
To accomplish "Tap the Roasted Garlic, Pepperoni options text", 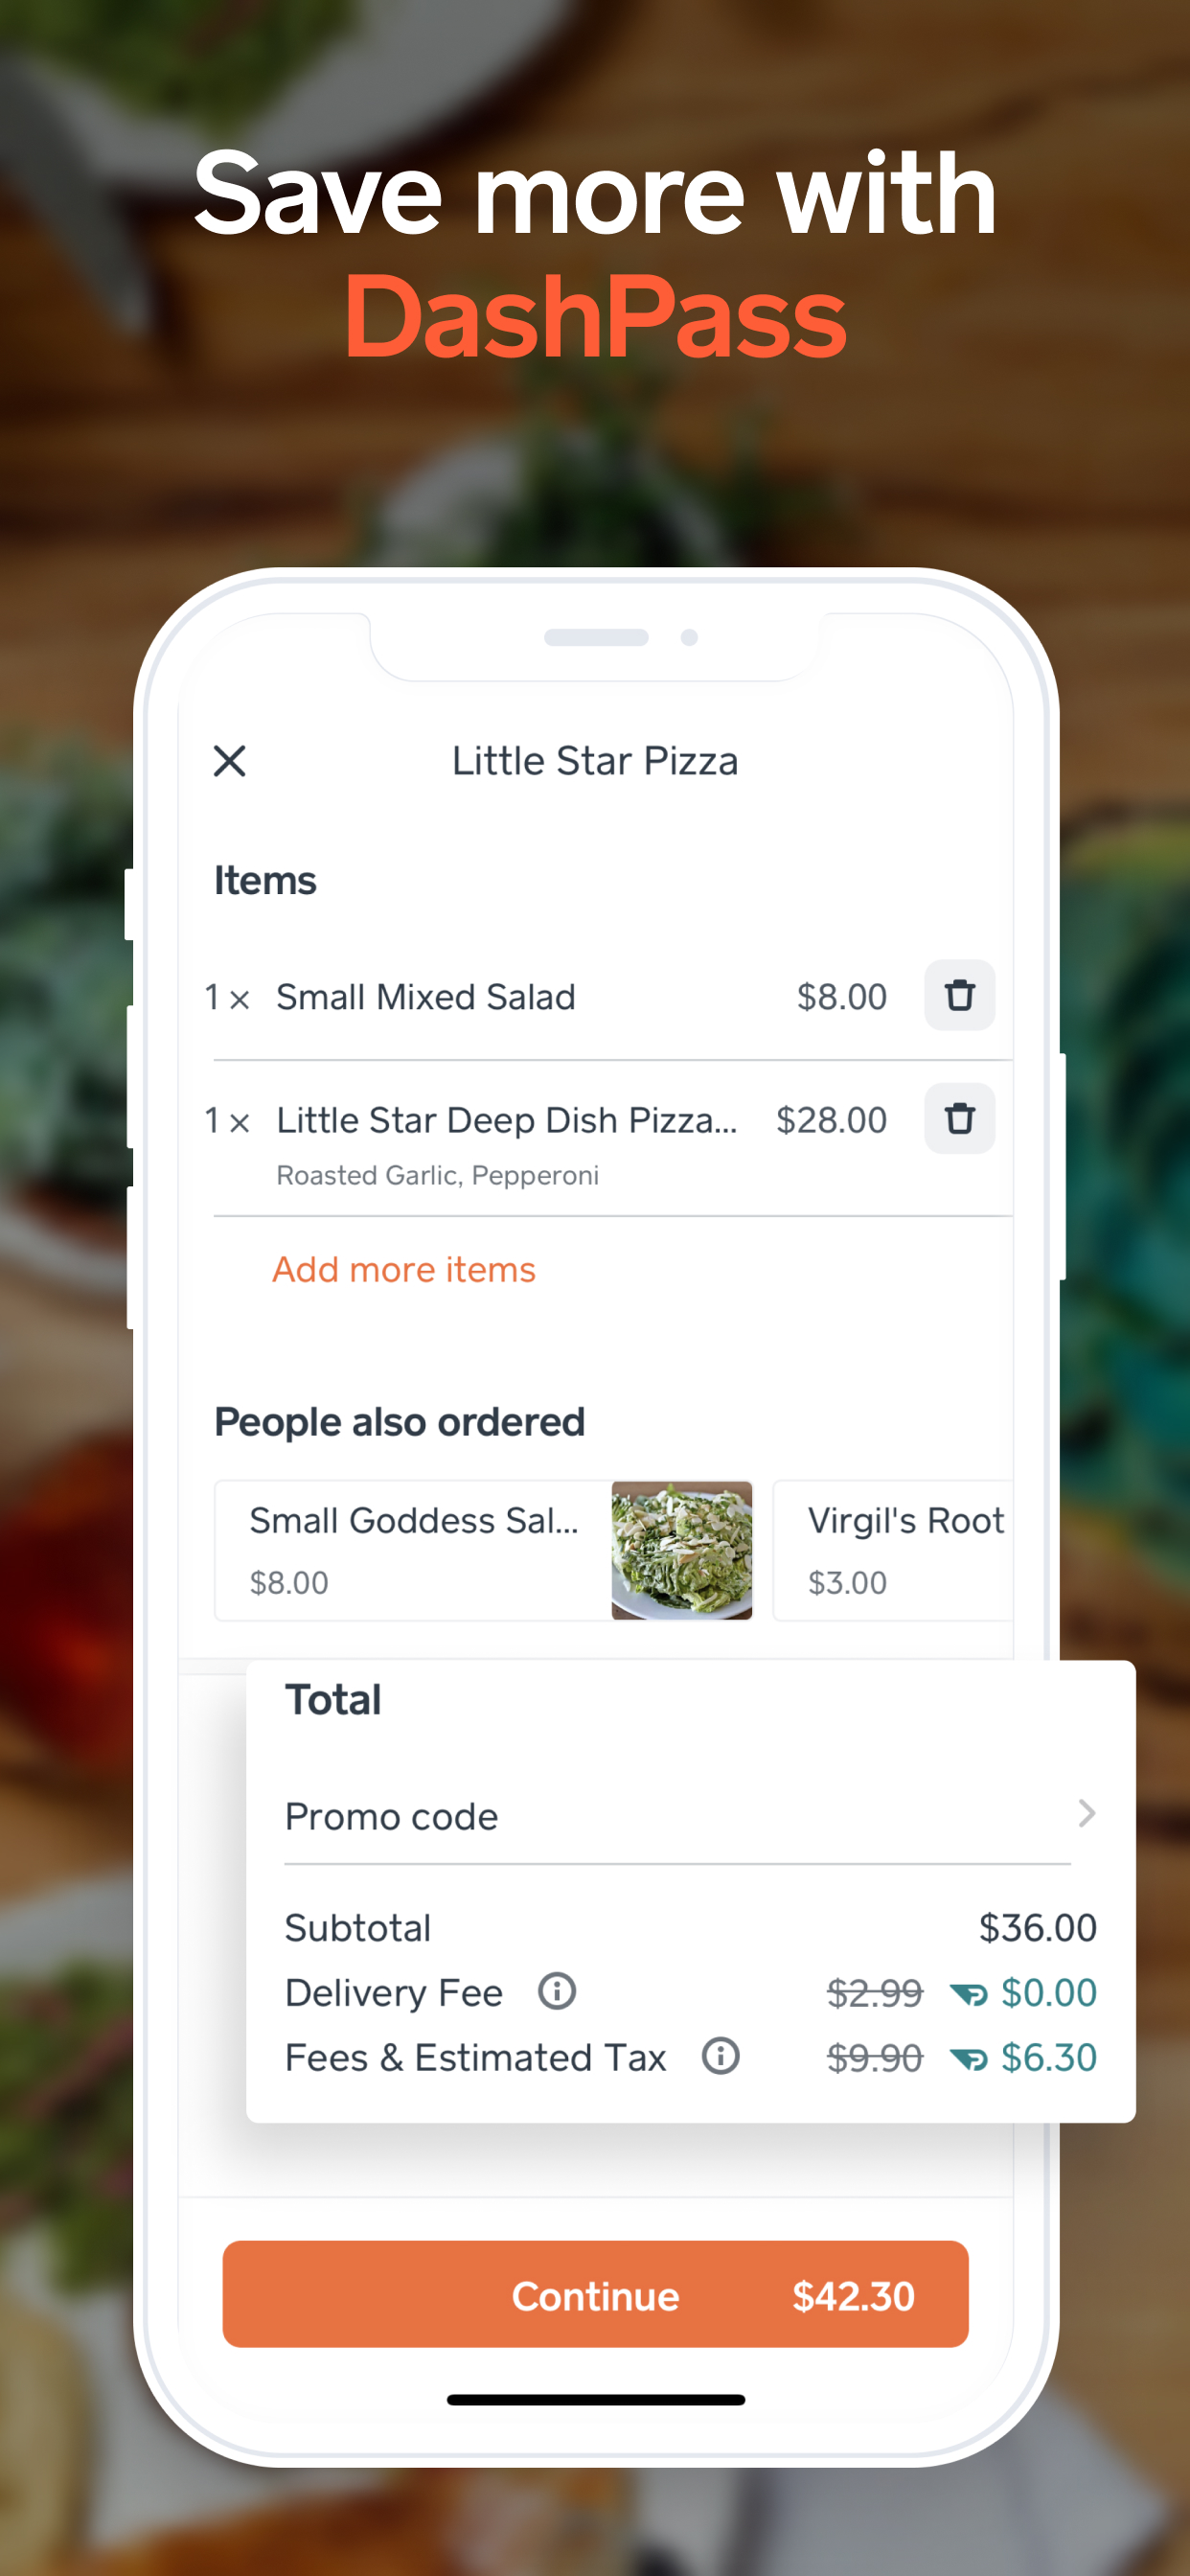I will click(437, 1175).
